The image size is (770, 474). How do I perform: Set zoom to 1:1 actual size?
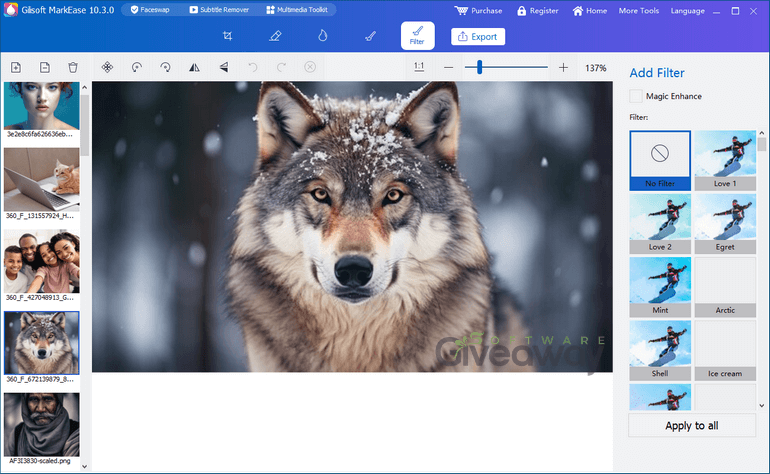click(419, 67)
